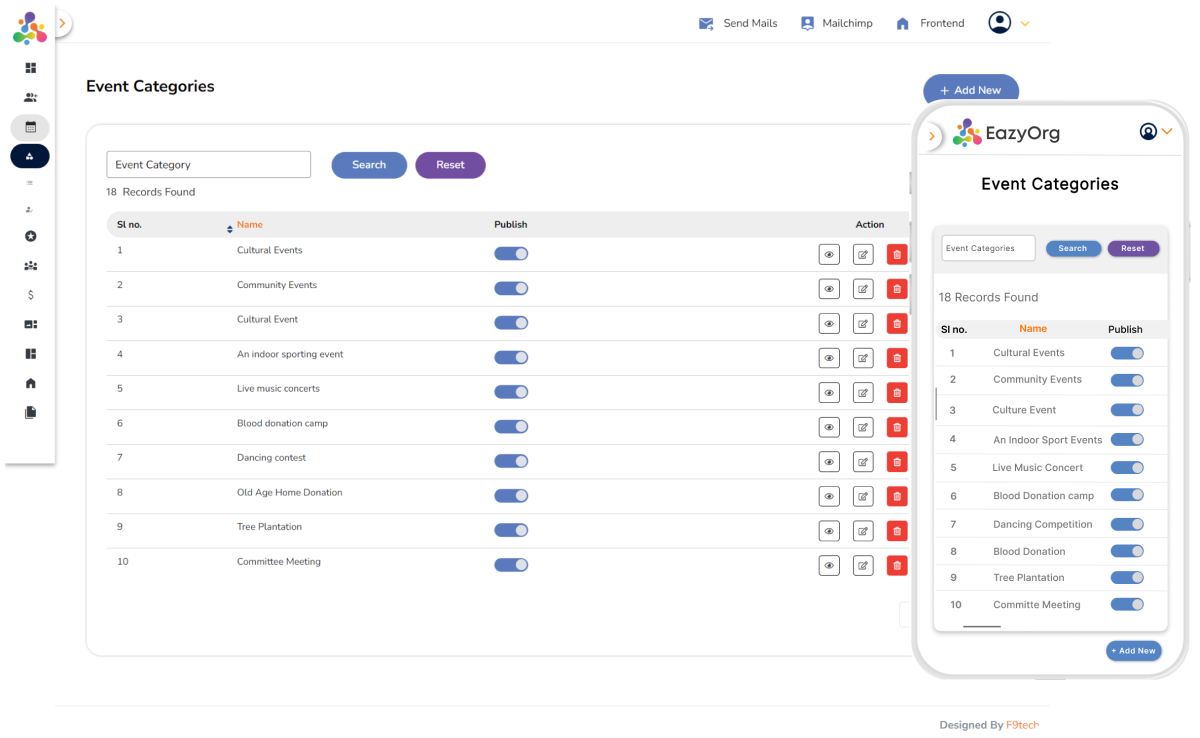Viewport: 1200px width, 738px height.
Task: Open mobile profile dropdown arrow
Action: click(x=1166, y=131)
